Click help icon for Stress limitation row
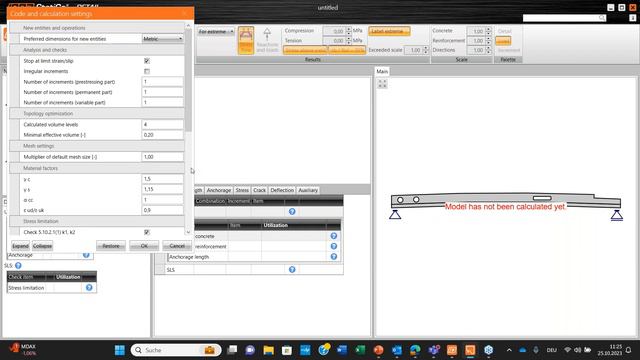Viewport: 640px width, 360px height. (x=89, y=288)
